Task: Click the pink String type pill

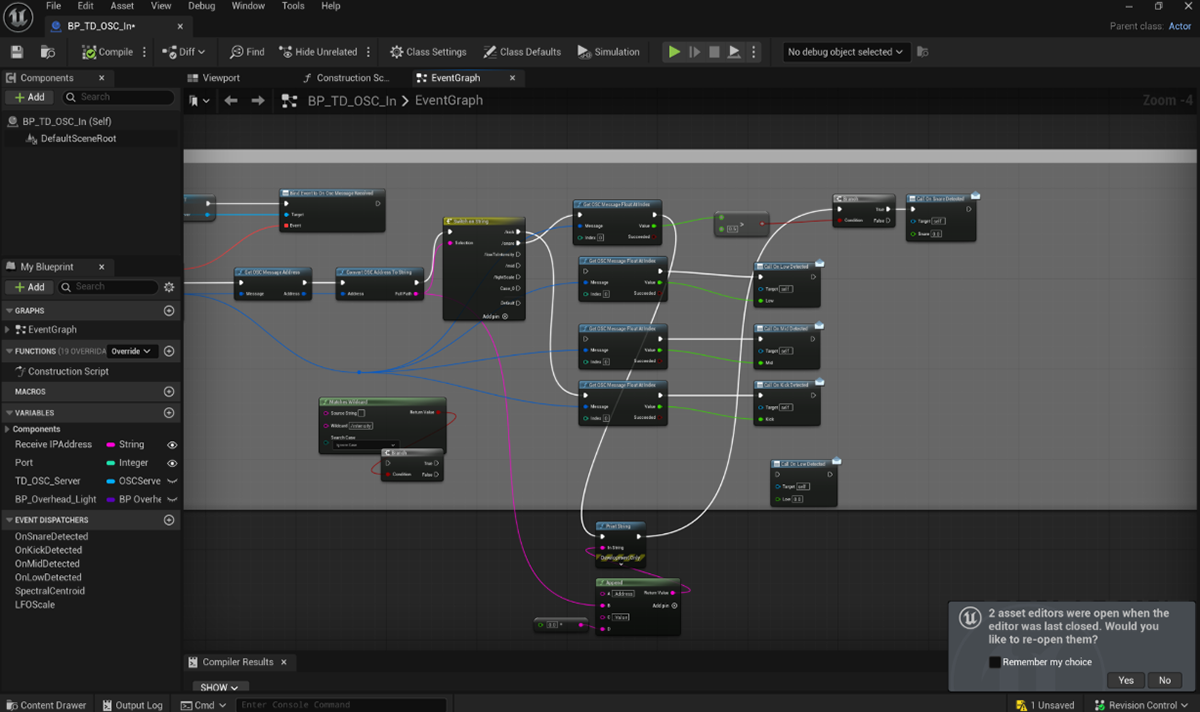Action: [110, 445]
